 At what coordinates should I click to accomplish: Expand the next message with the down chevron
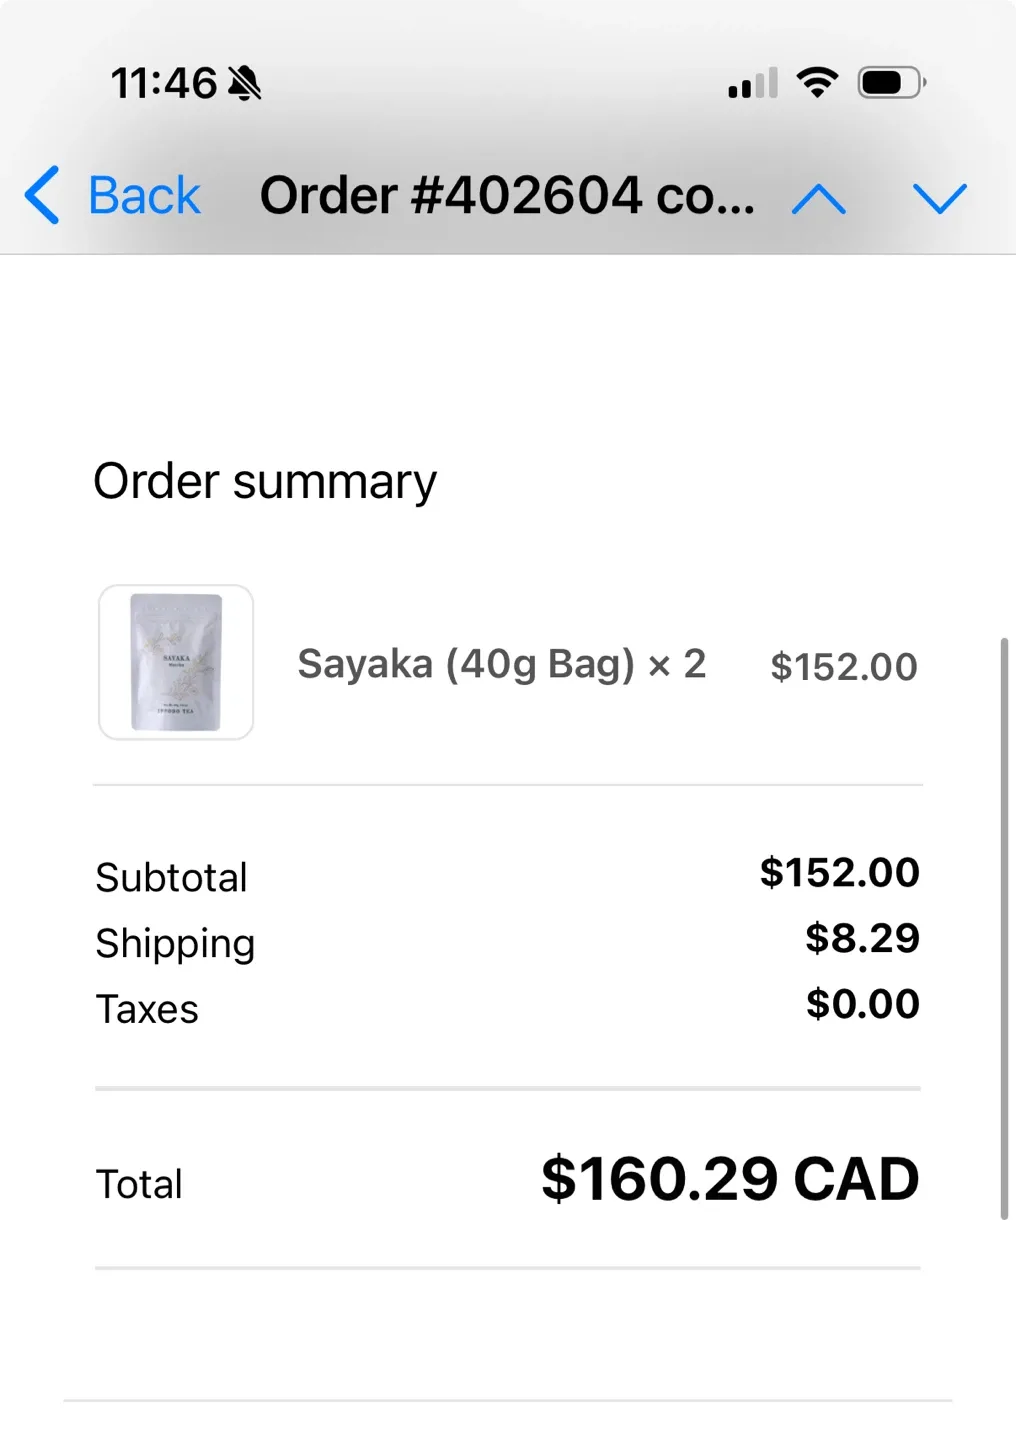tap(939, 199)
